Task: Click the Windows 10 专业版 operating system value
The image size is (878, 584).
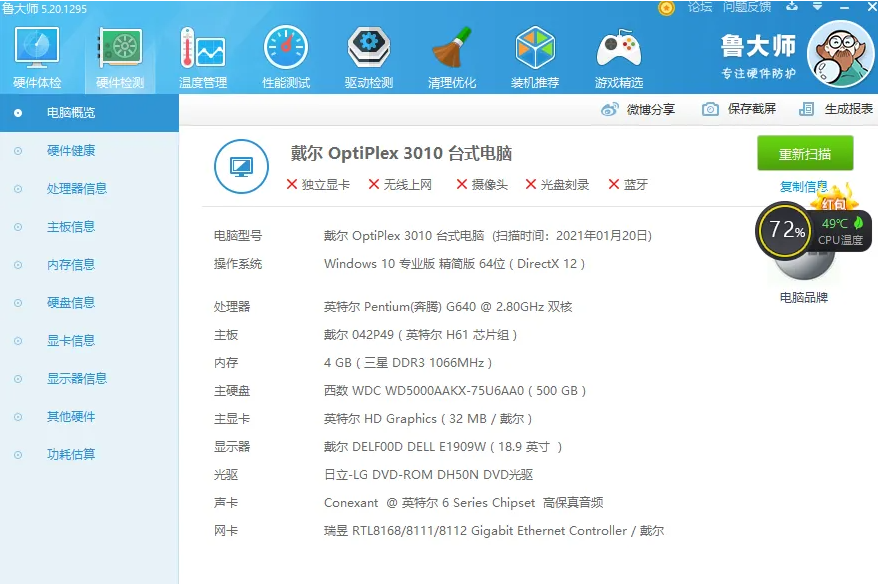Action: (454, 264)
